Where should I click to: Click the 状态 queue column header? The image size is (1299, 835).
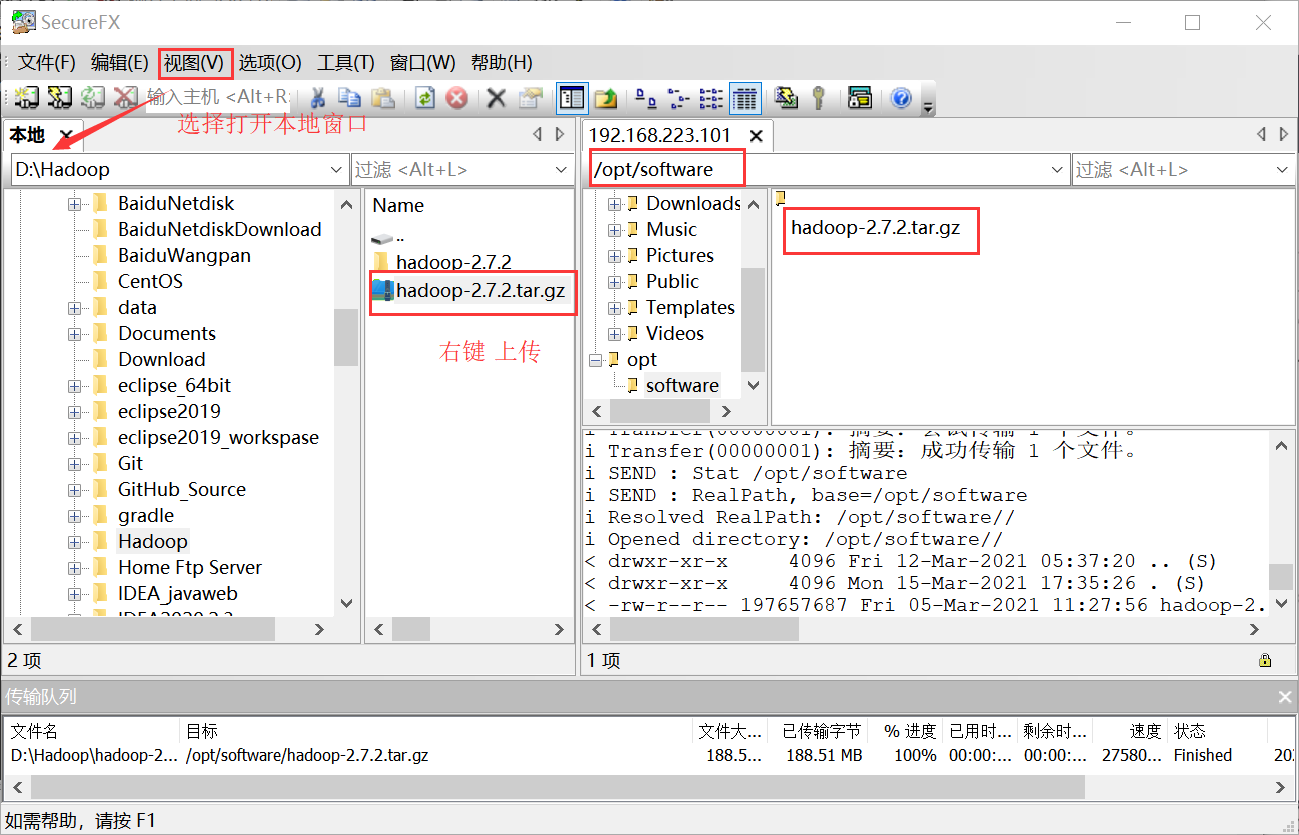pos(1217,731)
